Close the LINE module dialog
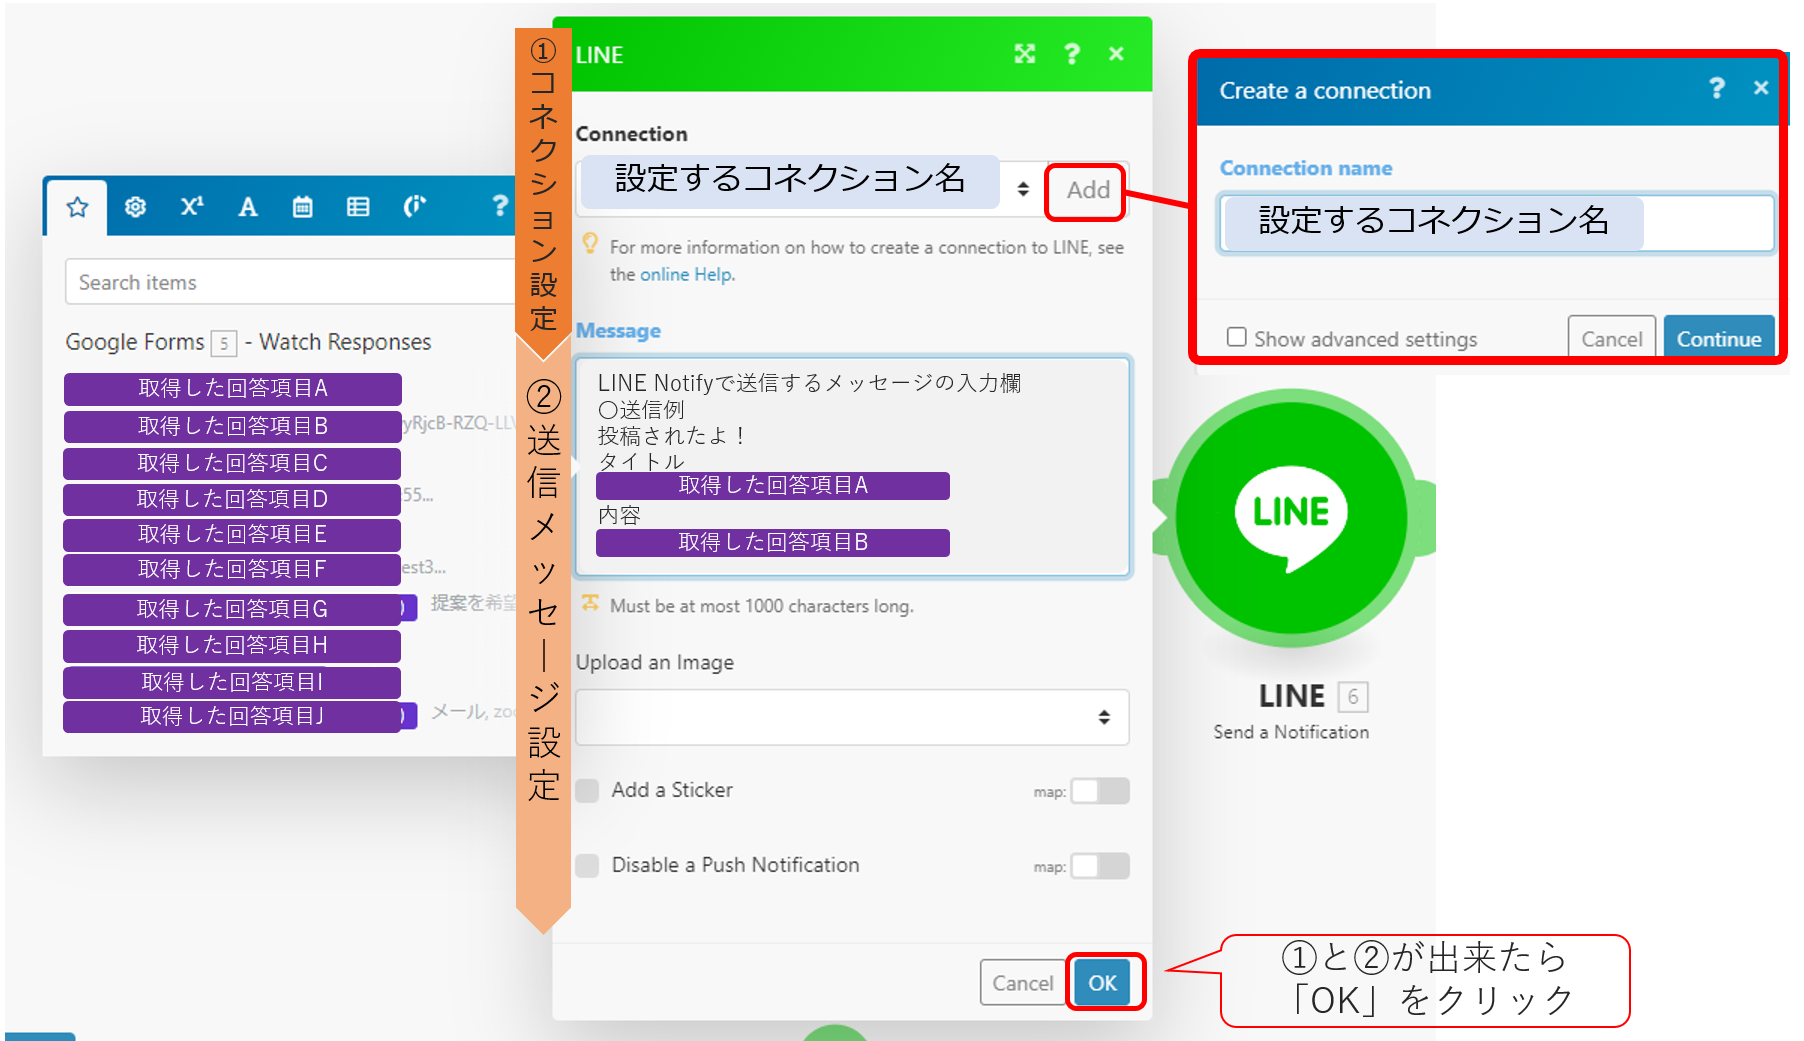The image size is (1804, 1041). (1116, 54)
